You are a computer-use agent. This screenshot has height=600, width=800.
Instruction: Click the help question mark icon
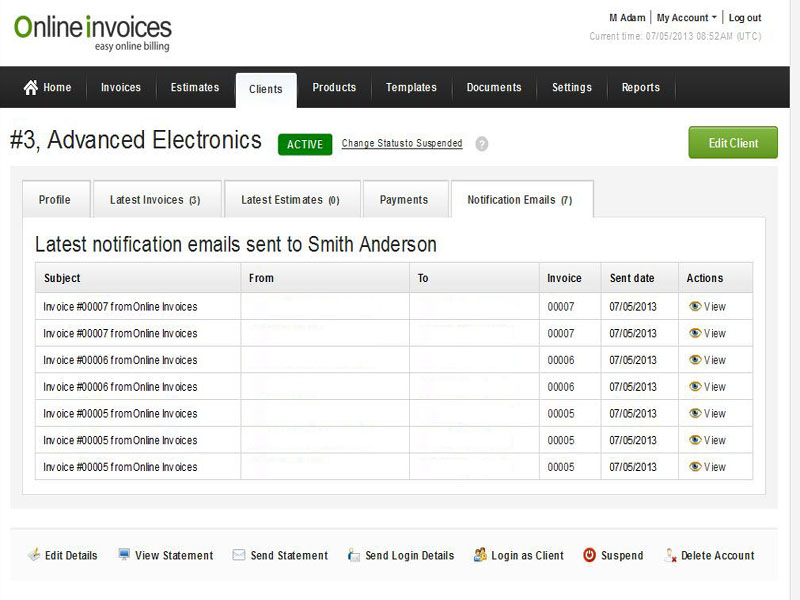click(x=482, y=144)
